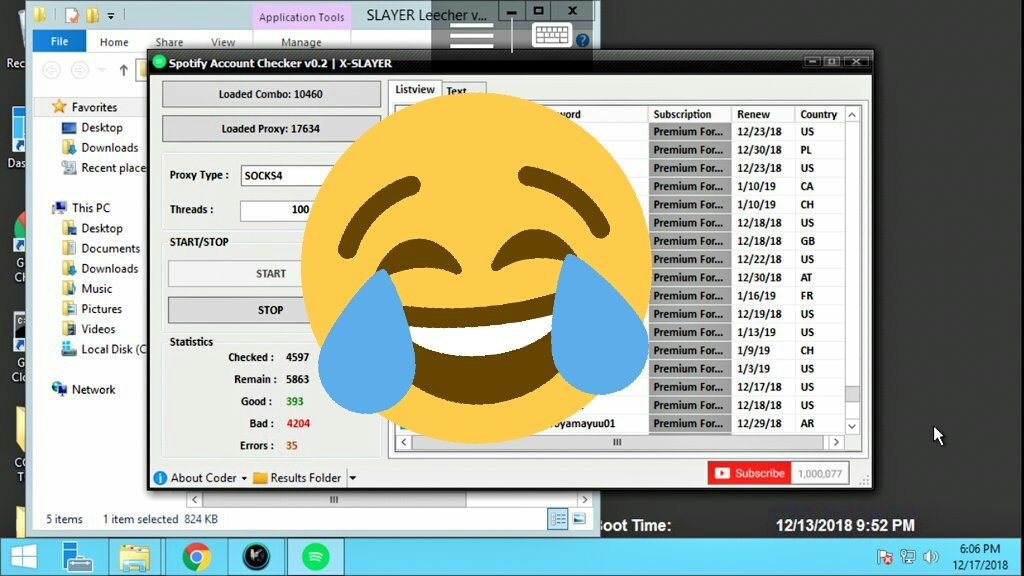
Task: Click the scroll down arrow of results list
Action: pyautogui.click(x=852, y=426)
